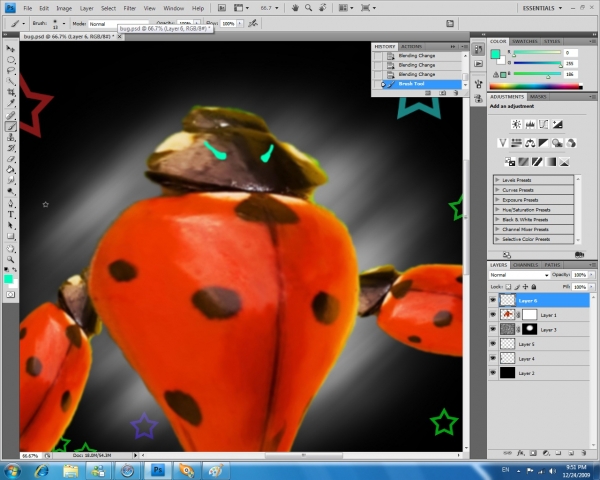600x480 pixels.
Task: Select the History Brush tool
Action: pyautogui.click(x=10, y=148)
